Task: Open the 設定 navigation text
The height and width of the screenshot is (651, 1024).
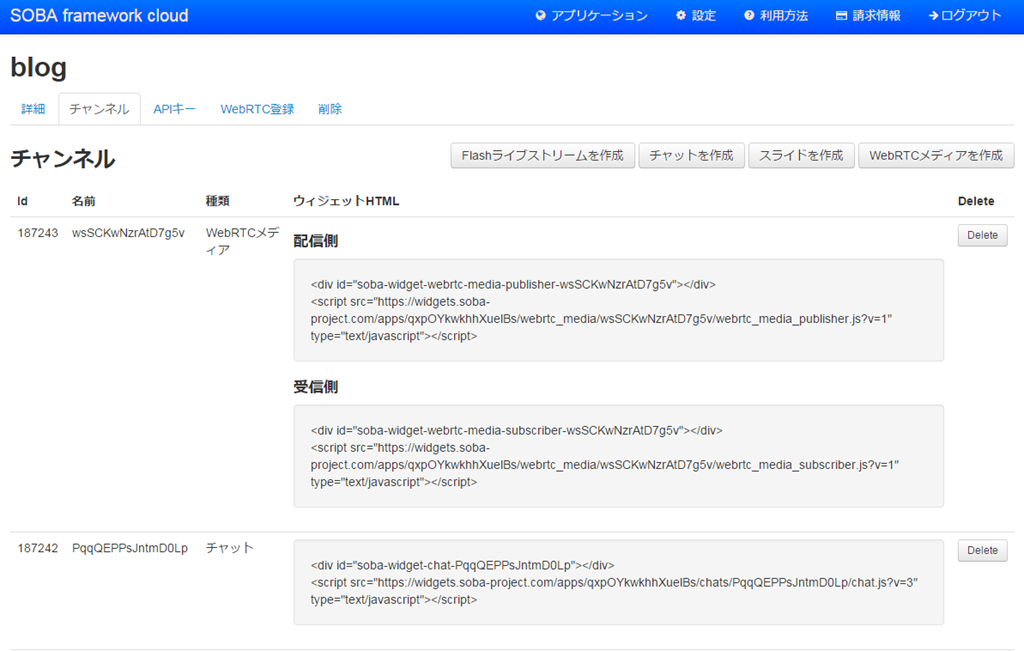Action: point(704,16)
